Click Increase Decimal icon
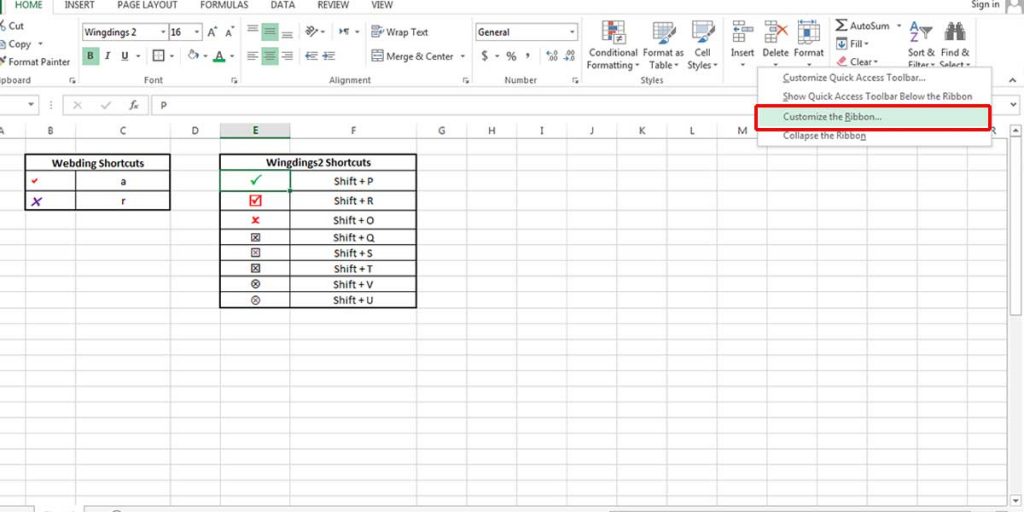The image size is (1024, 512). pos(552,56)
